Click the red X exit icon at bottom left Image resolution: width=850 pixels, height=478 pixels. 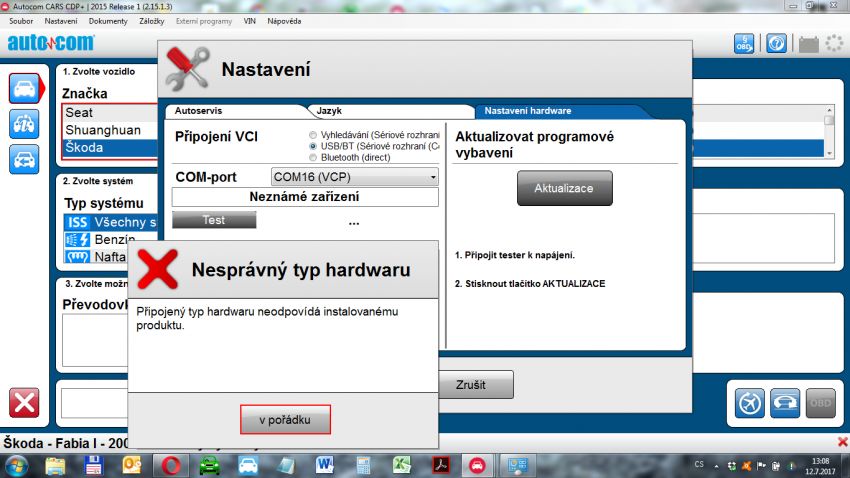pos(24,403)
